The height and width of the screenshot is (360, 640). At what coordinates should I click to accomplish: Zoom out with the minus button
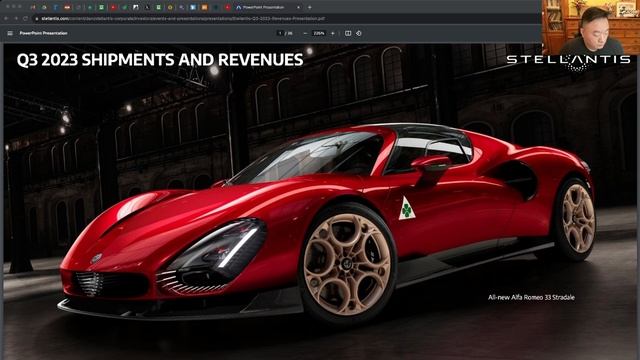[x=305, y=33]
